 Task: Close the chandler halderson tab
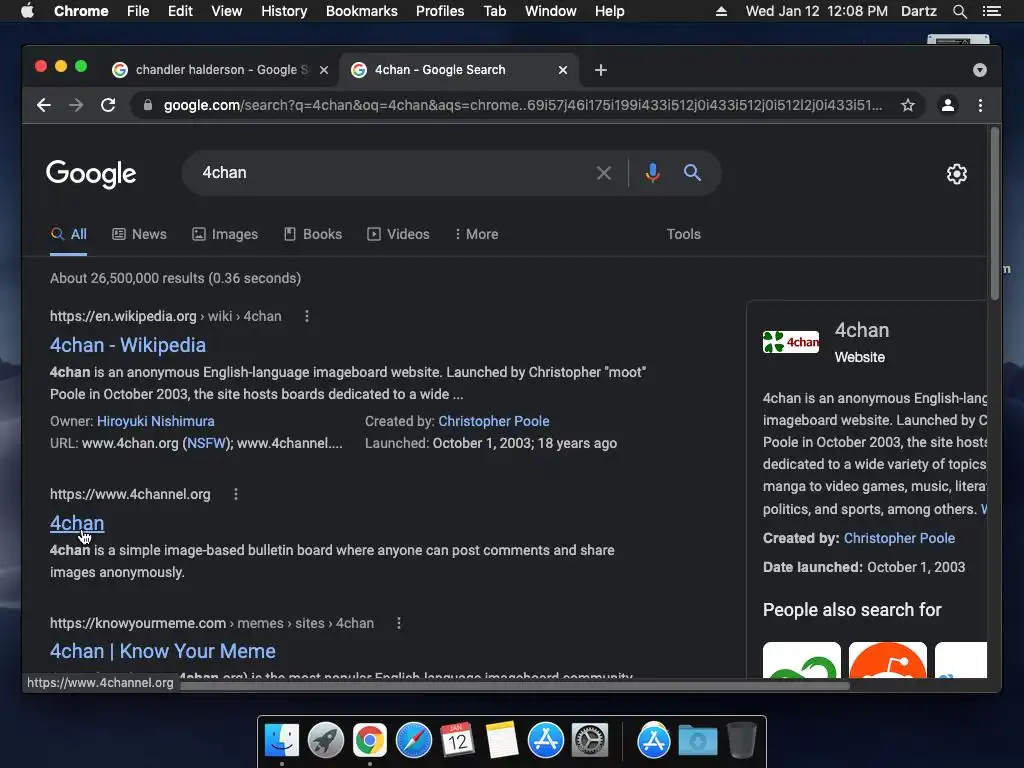[x=324, y=70]
